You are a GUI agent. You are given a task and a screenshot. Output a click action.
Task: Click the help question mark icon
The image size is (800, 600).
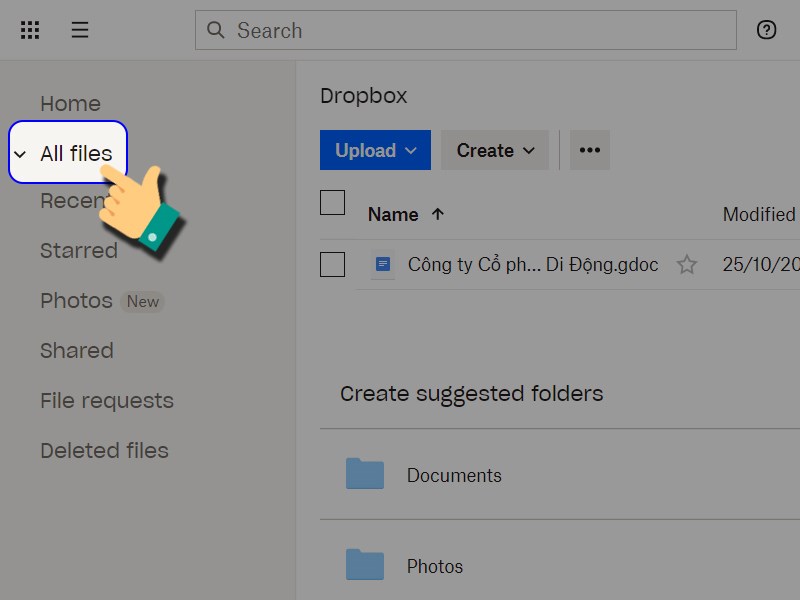(x=766, y=30)
